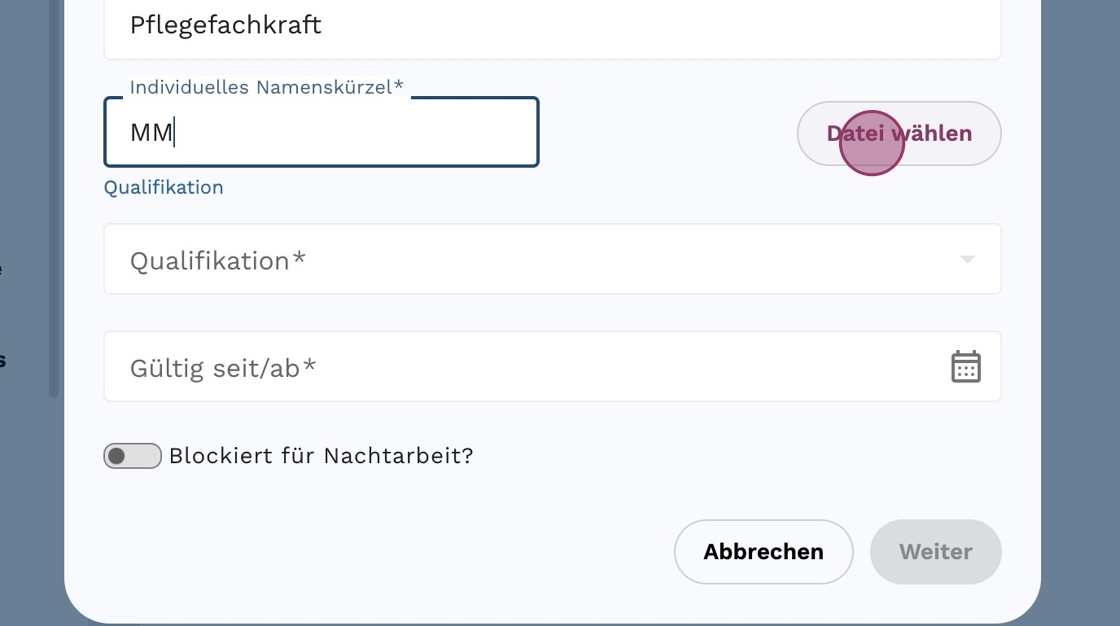This screenshot has height=626, width=1120.
Task: Click the word Pflegefachkraft in top field
Action: click(225, 26)
